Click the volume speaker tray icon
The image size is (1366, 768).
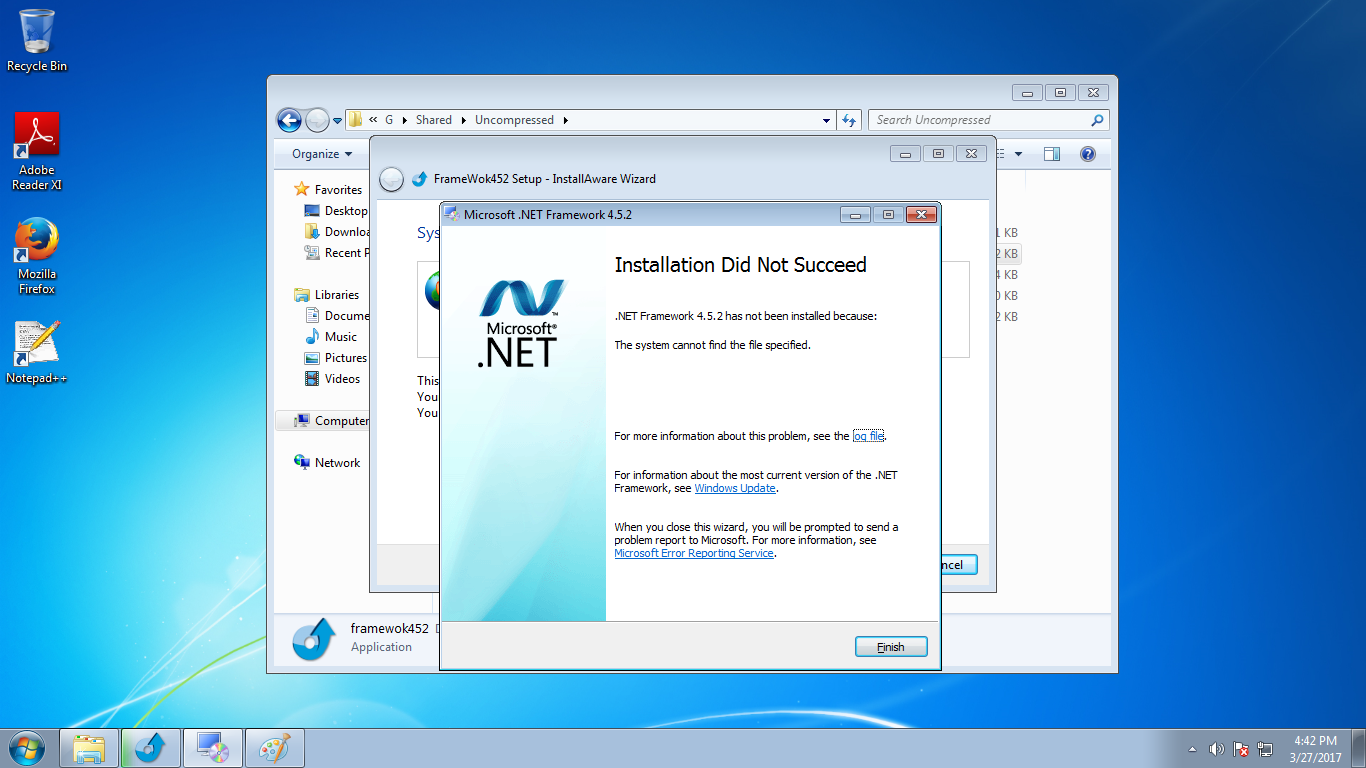[1217, 749]
